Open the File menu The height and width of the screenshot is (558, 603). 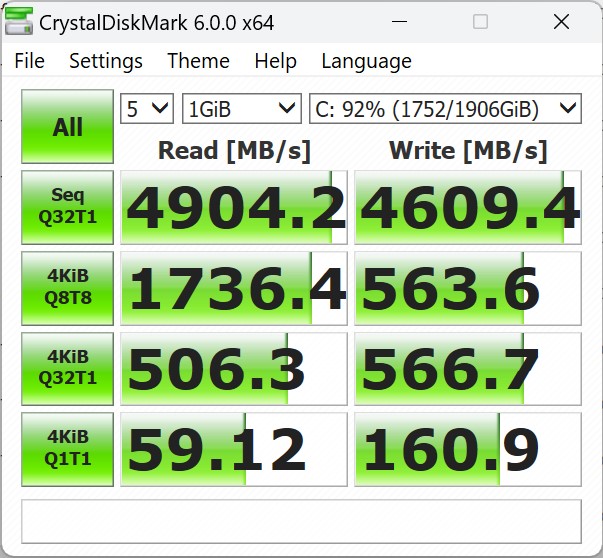29,61
